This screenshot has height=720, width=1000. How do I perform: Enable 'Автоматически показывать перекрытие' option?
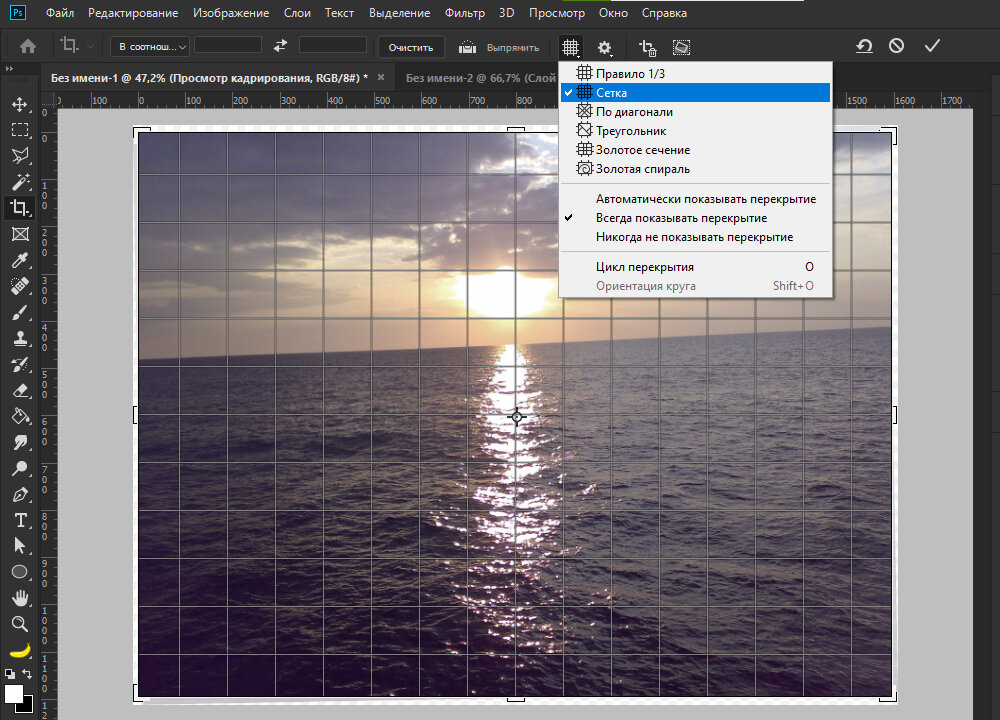point(705,199)
